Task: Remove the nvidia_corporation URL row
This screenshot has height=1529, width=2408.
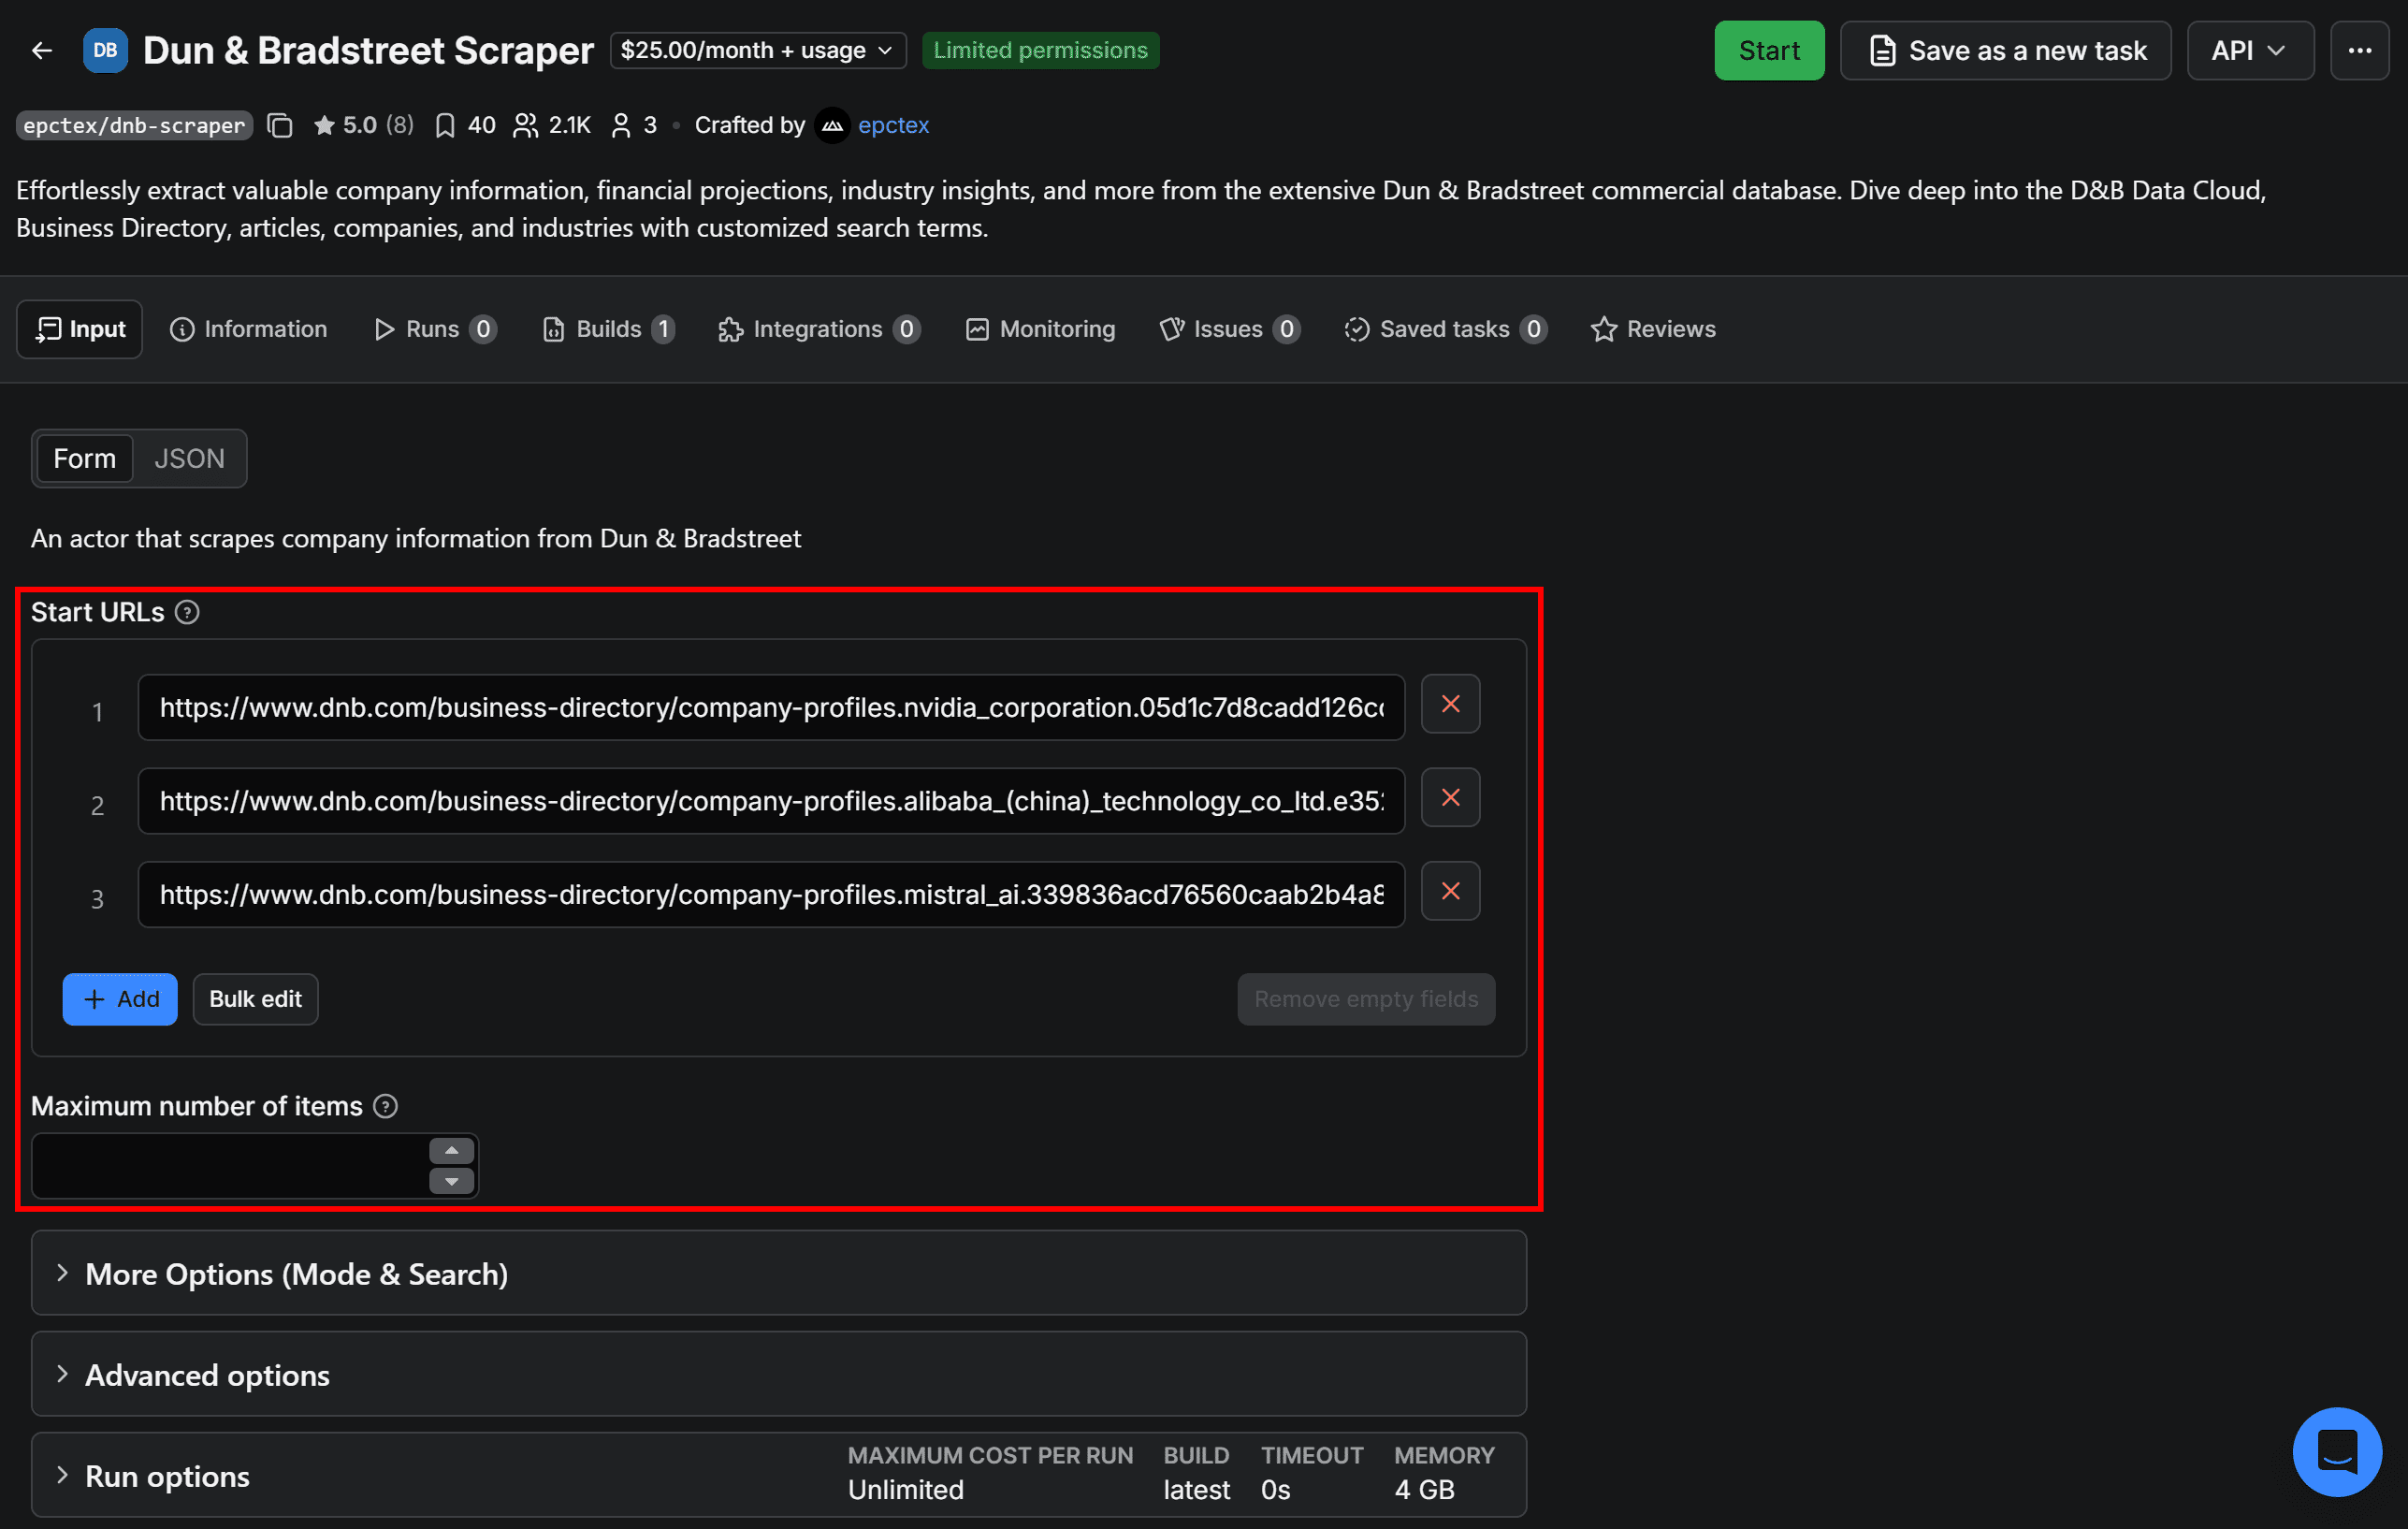Action: coord(1450,704)
